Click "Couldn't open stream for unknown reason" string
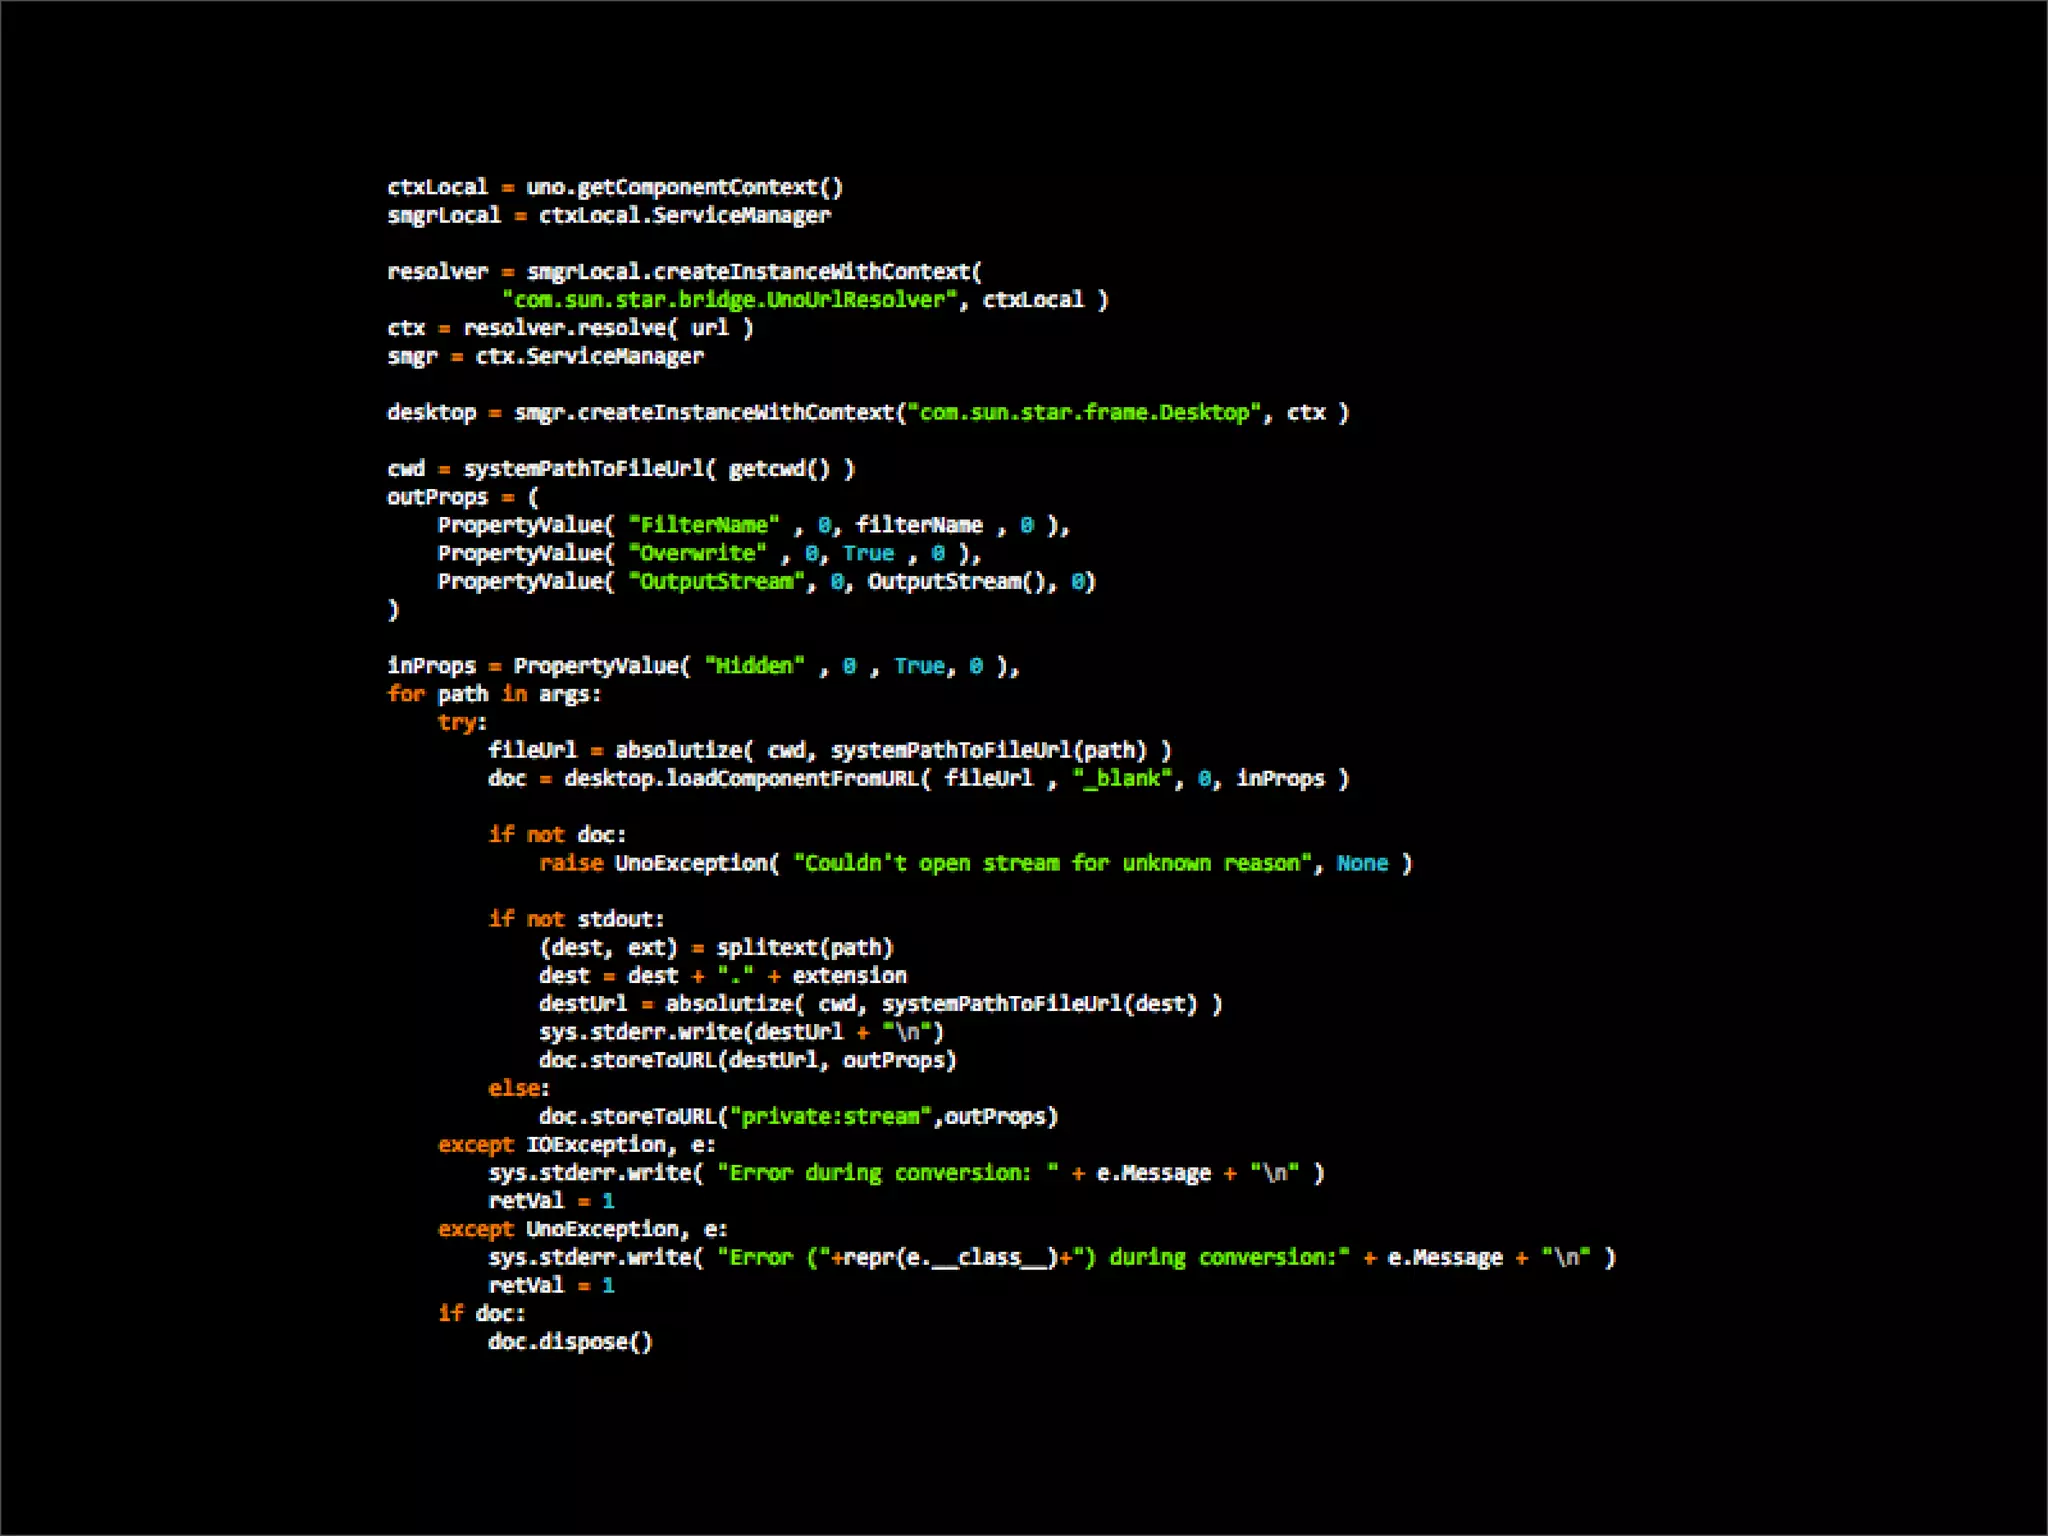 click(1052, 863)
